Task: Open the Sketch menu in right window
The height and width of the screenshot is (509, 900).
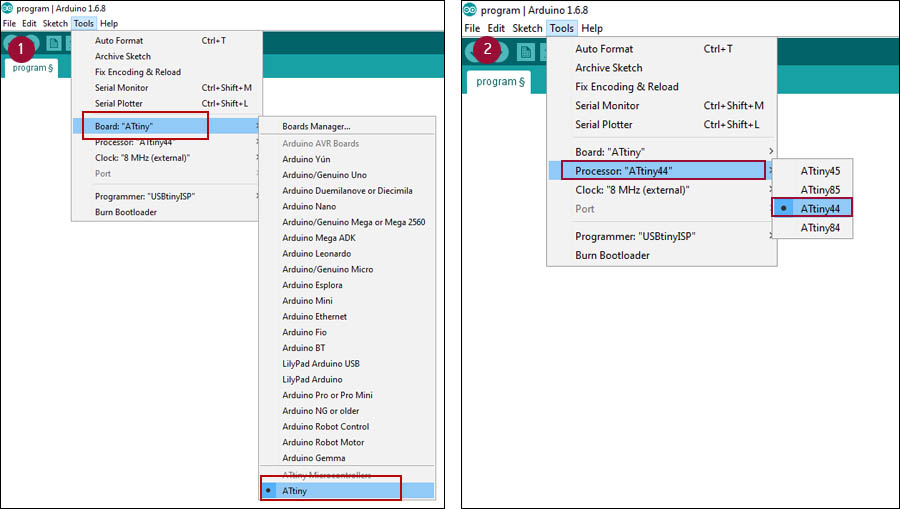Action: pyautogui.click(x=527, y=28)
